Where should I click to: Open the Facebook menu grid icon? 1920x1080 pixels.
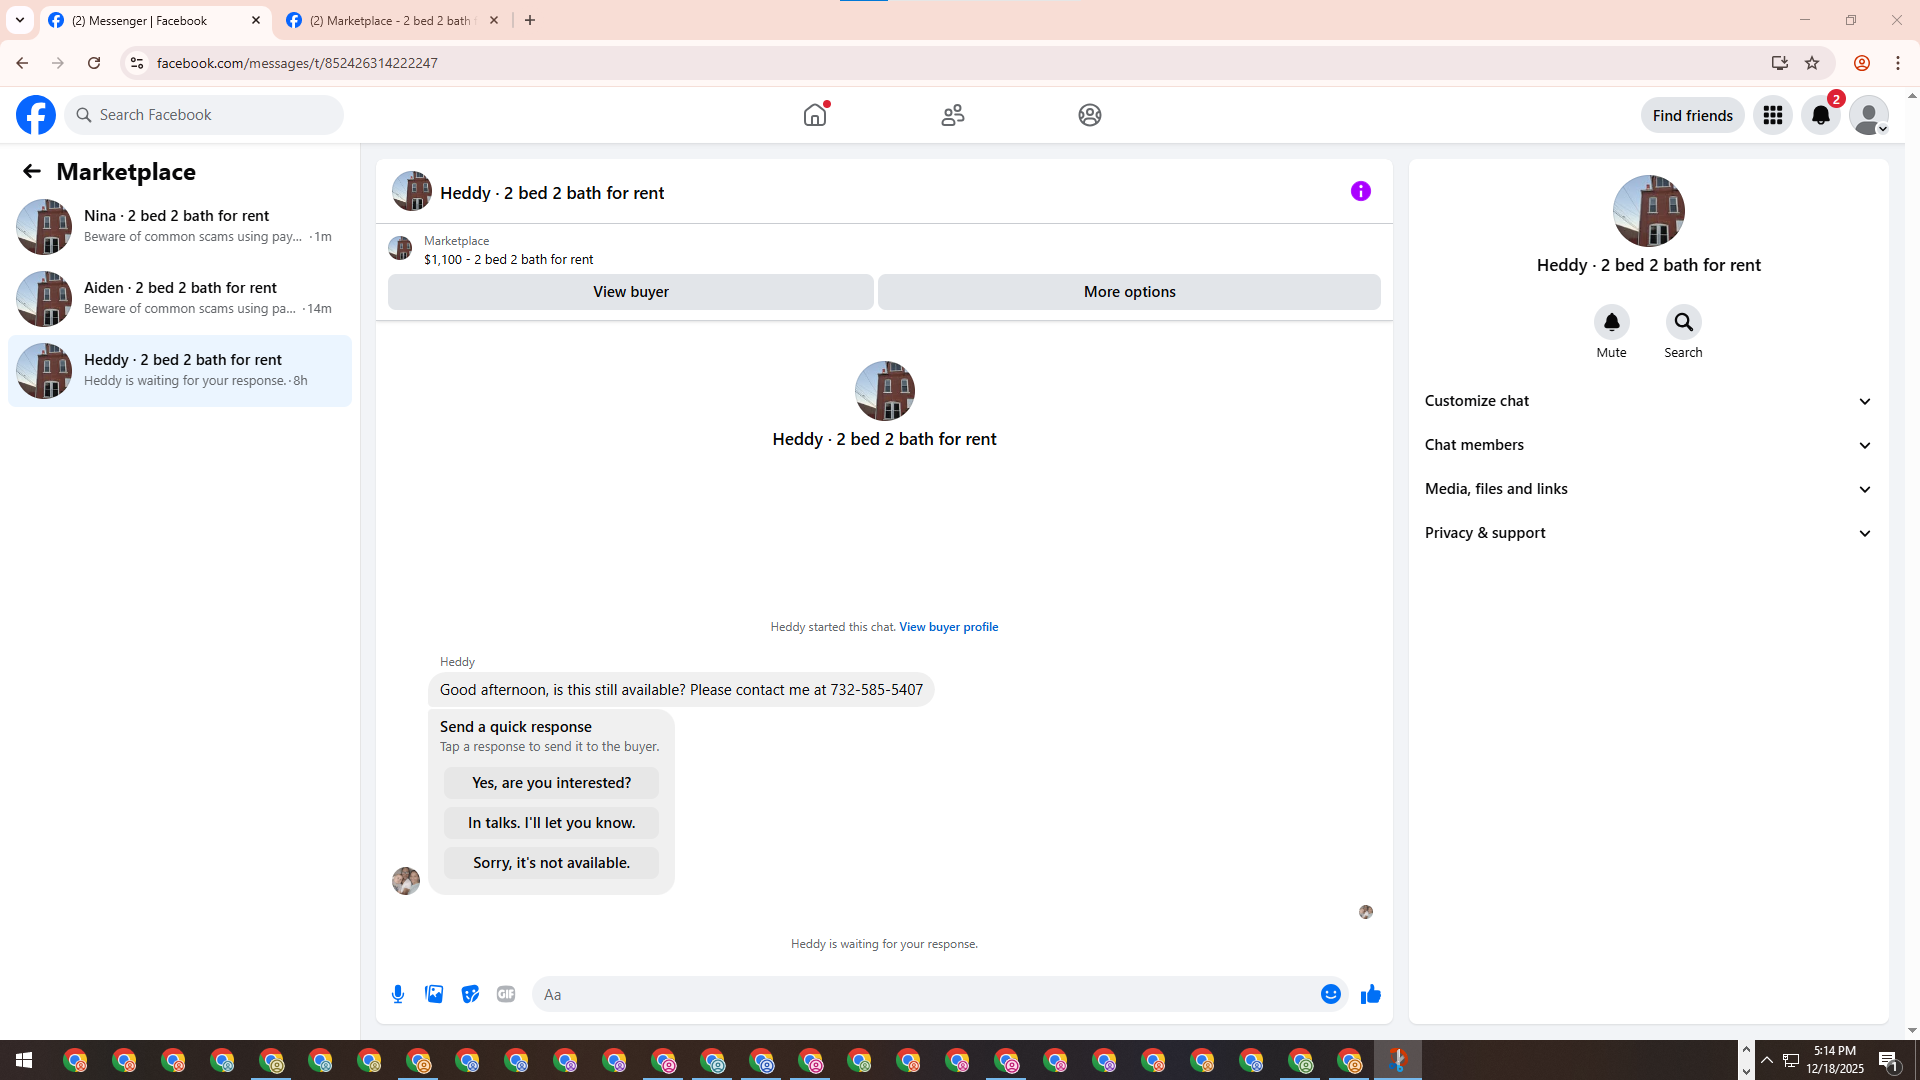point(1773,115)
